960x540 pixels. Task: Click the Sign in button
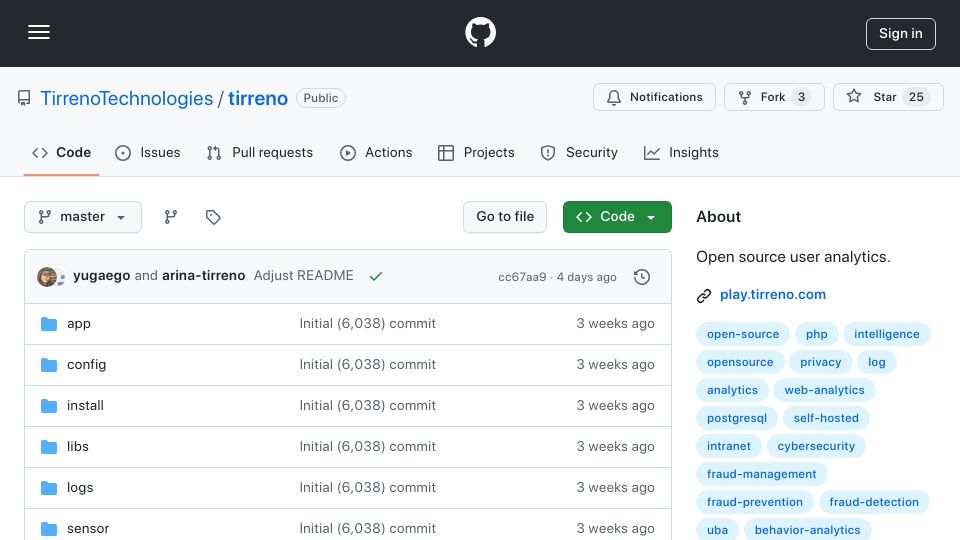tap(901, 34)
